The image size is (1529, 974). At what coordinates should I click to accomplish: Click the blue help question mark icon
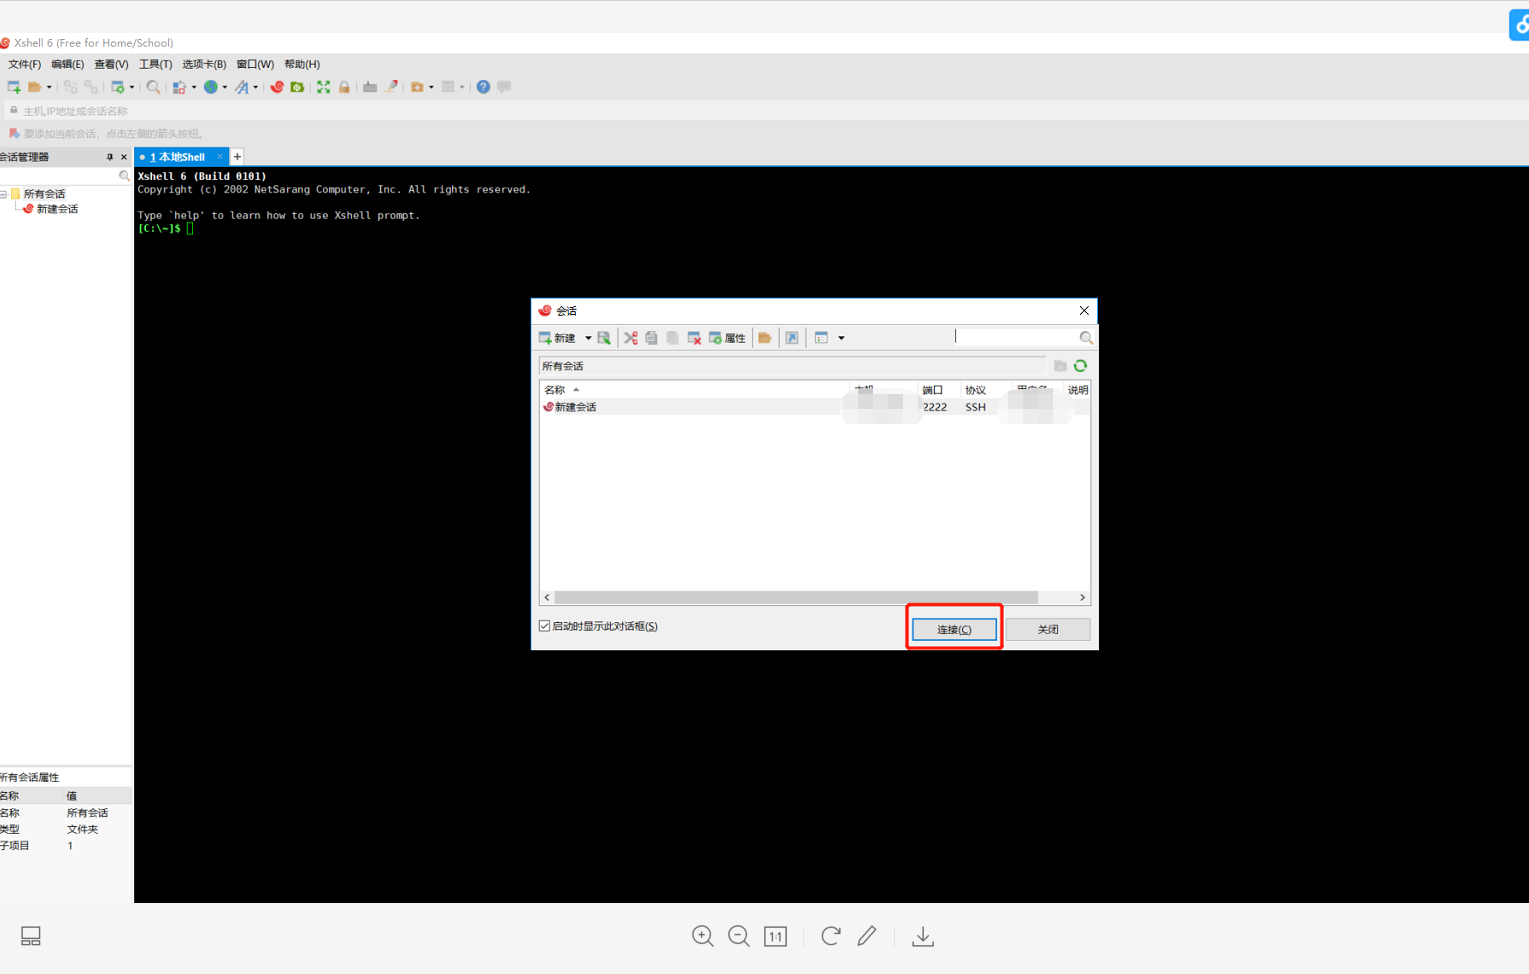(x=483, y=87)
